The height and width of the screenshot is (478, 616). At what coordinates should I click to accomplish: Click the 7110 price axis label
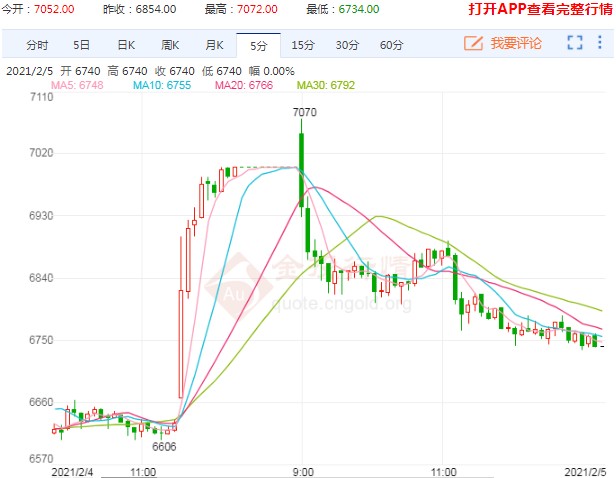pyautogui.click(x=41, y=97)
